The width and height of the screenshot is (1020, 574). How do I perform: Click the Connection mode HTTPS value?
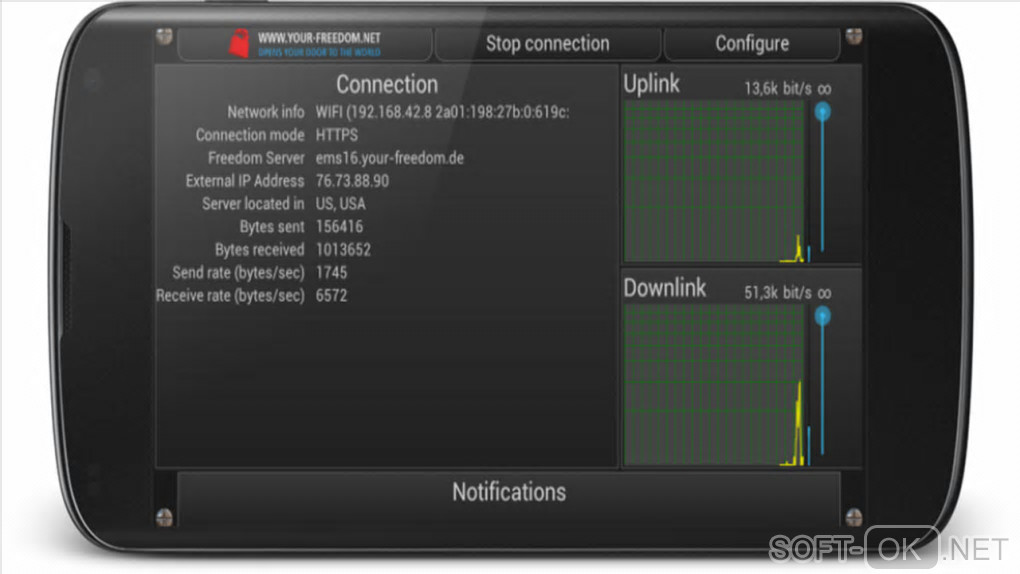tap(336, 135)
